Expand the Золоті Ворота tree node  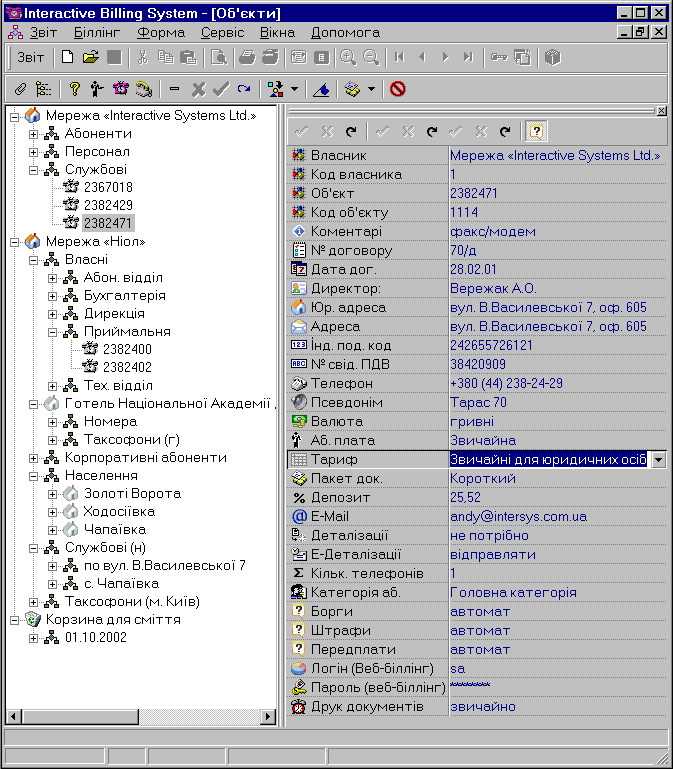click(x=52, y=494)
